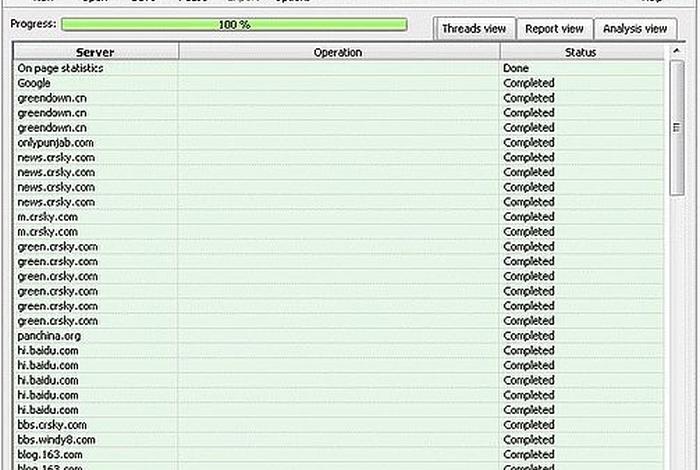Select the bbs.crsky.com row

point(338,425)
